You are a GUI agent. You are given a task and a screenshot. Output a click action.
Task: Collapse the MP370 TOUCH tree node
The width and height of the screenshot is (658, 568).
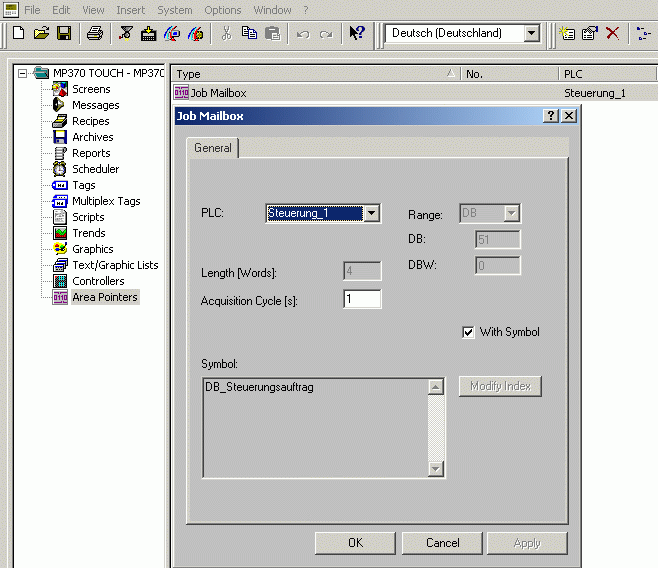22,73
